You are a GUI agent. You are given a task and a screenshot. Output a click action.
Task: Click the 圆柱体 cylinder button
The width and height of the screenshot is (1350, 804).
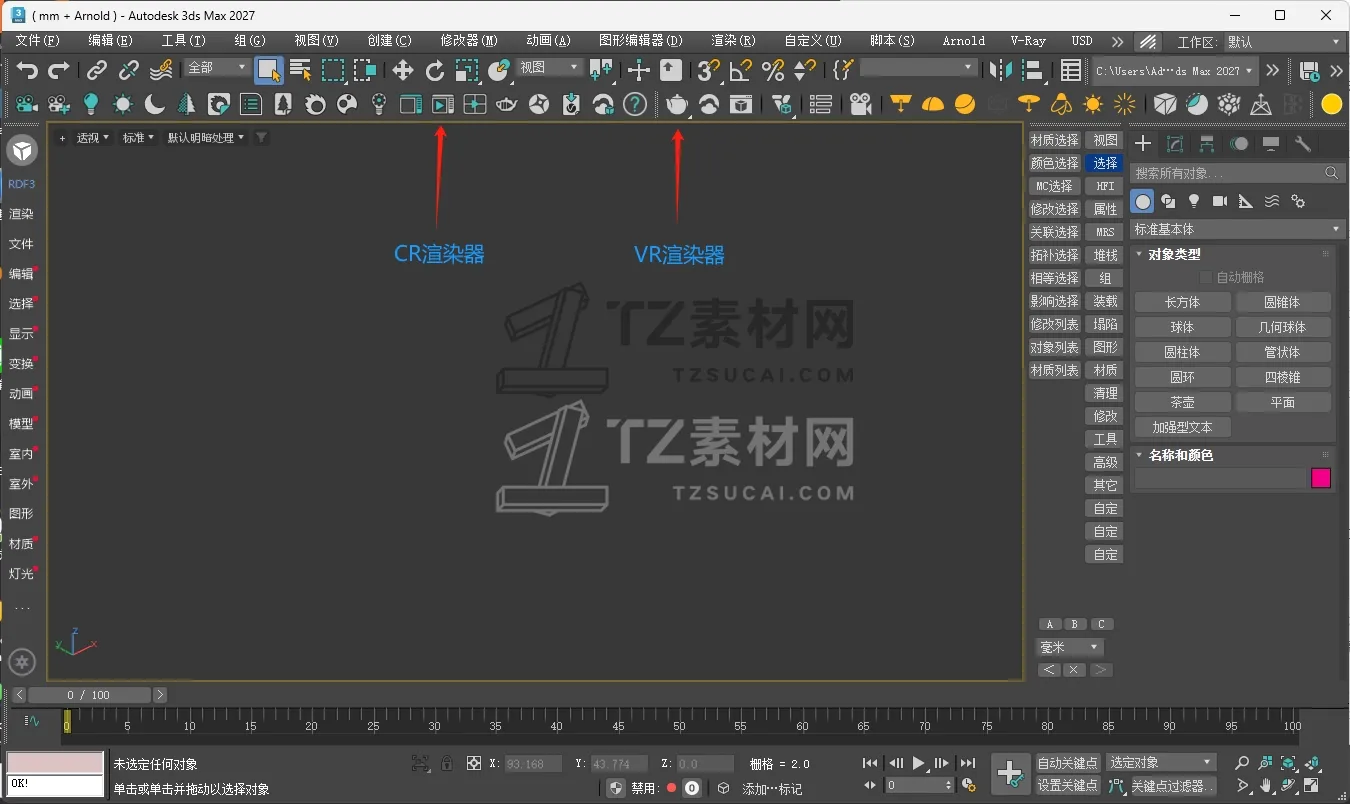click(1182, 352)
